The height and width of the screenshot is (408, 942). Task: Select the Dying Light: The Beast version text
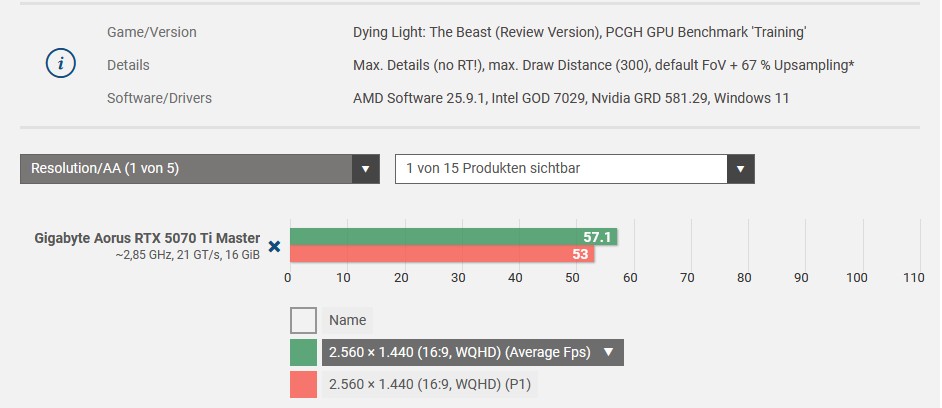coord(579,32)
